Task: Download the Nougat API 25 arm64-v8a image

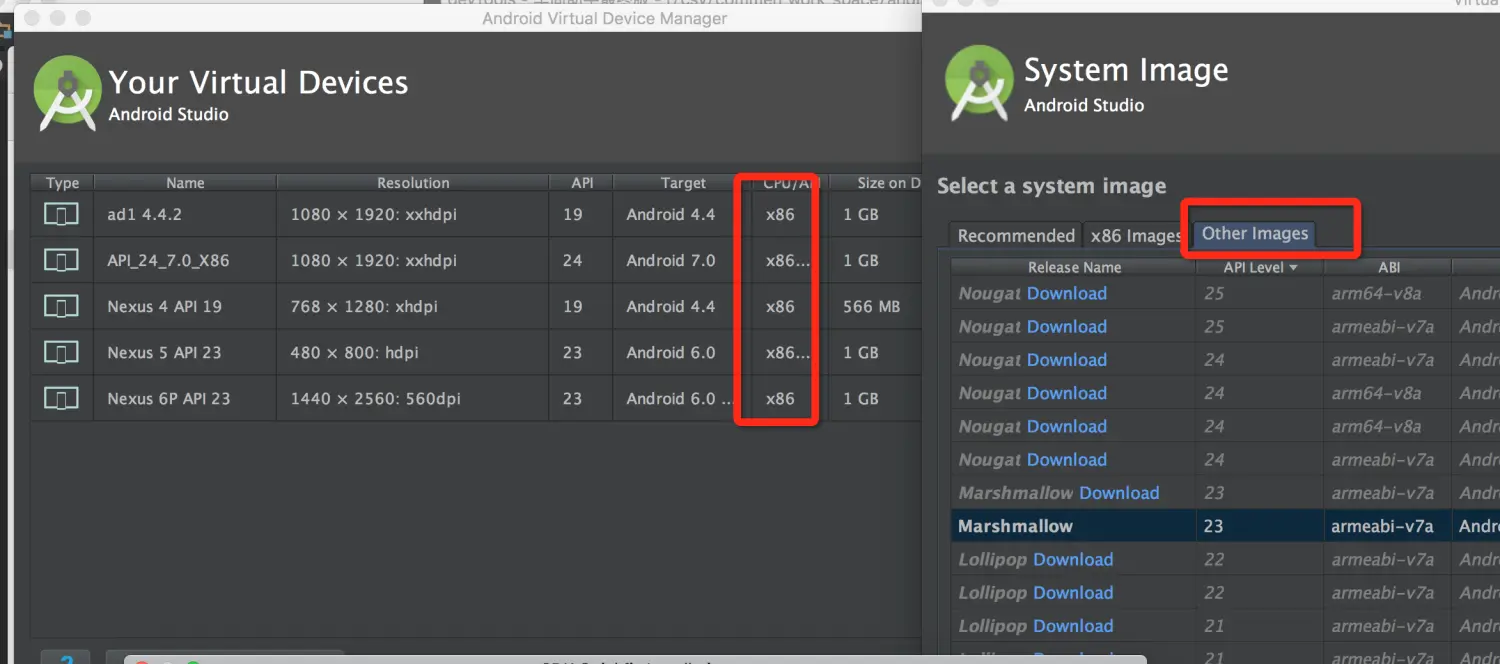Action: (1067, 294)
